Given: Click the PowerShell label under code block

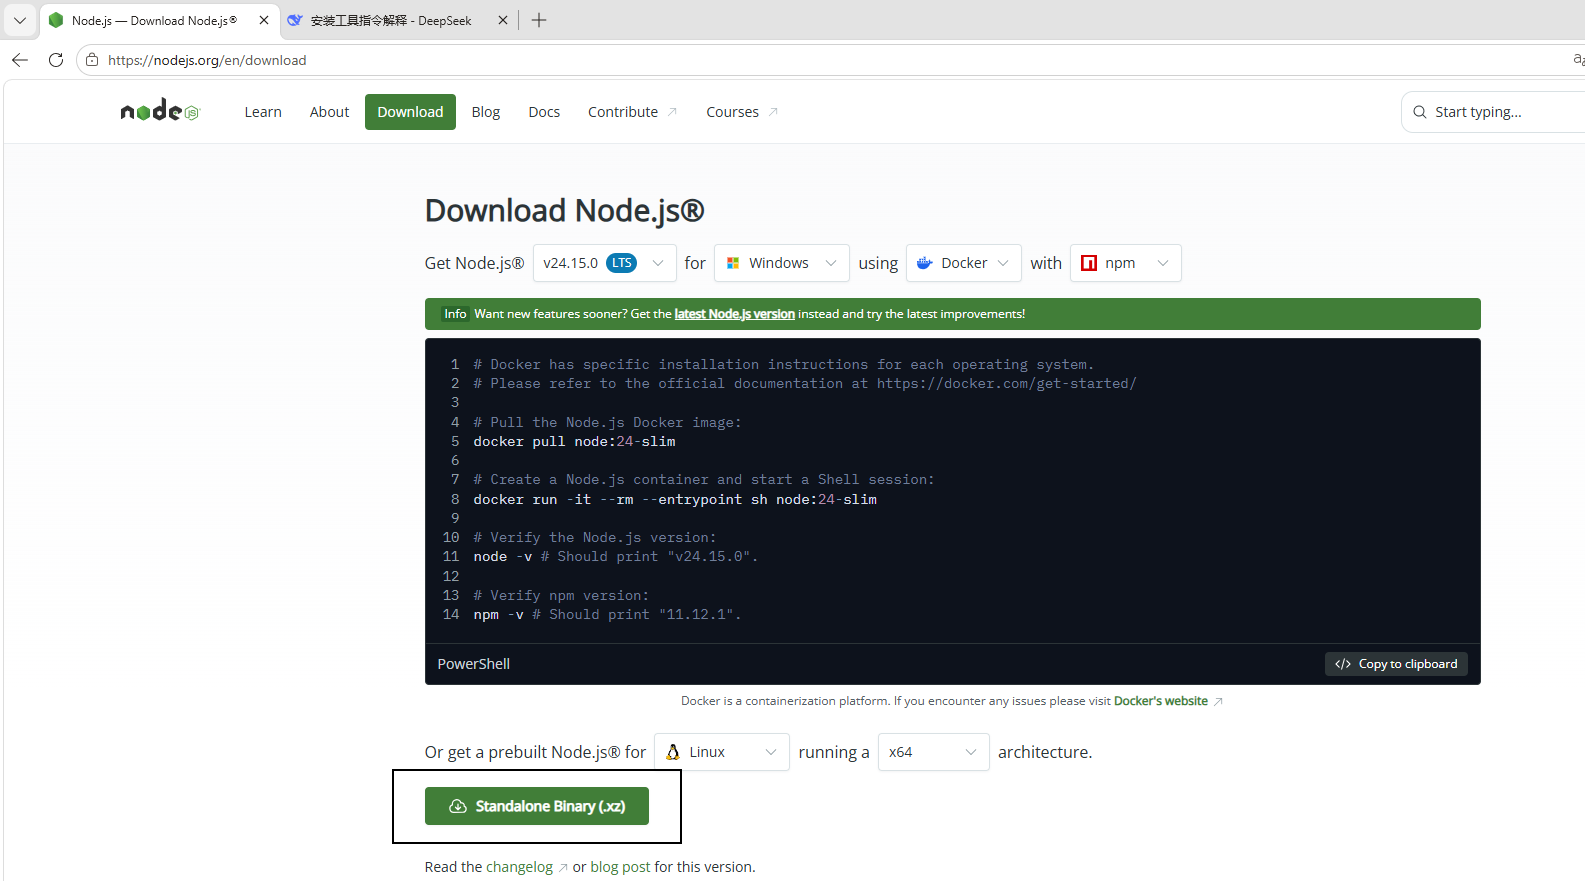Looking at the screenshot, I should click(x=474, y=664).
